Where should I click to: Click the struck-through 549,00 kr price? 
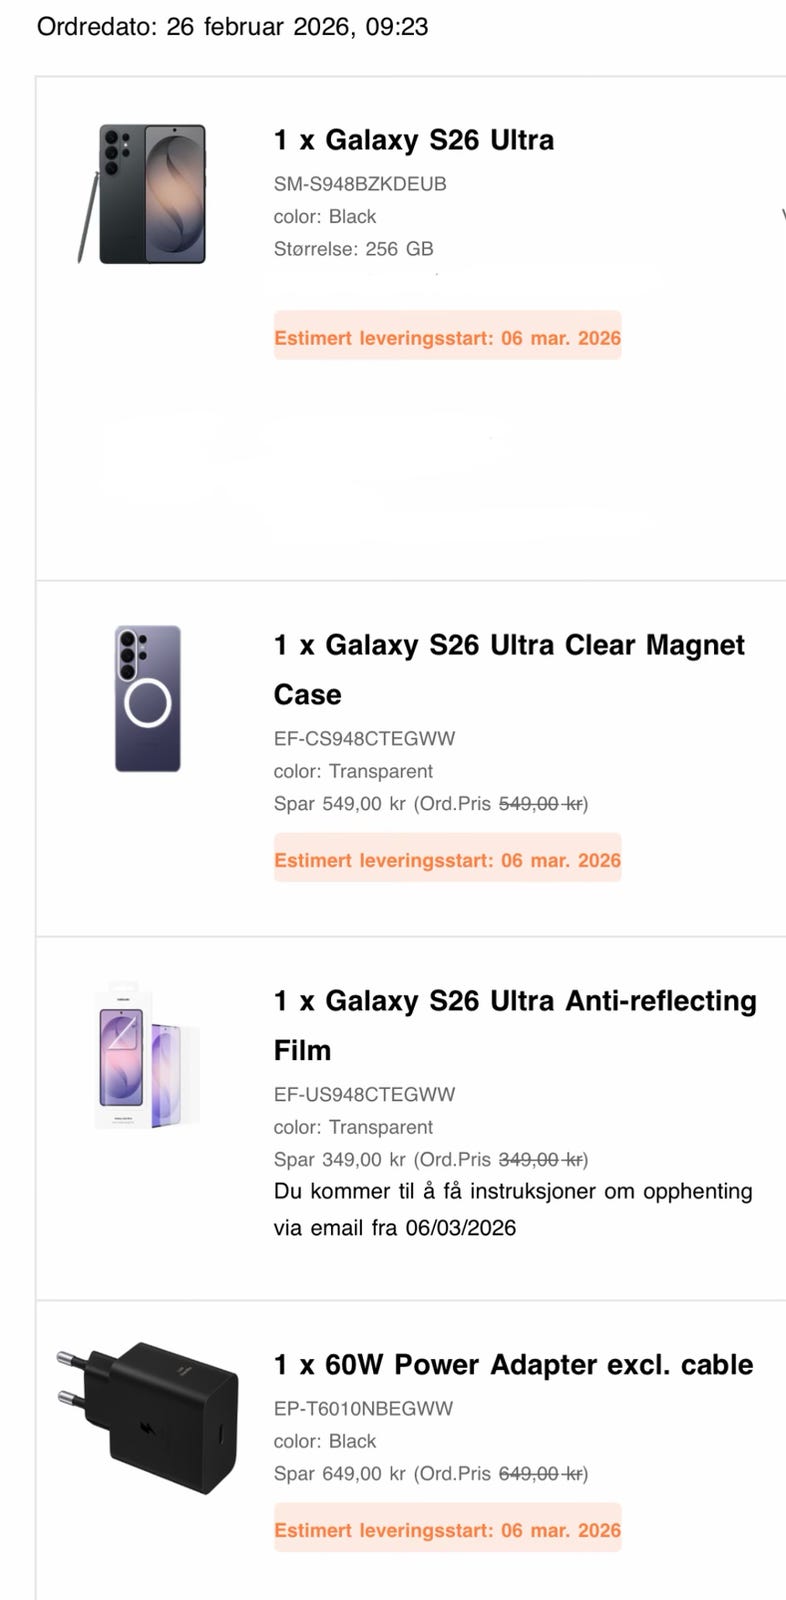(541, 804)
